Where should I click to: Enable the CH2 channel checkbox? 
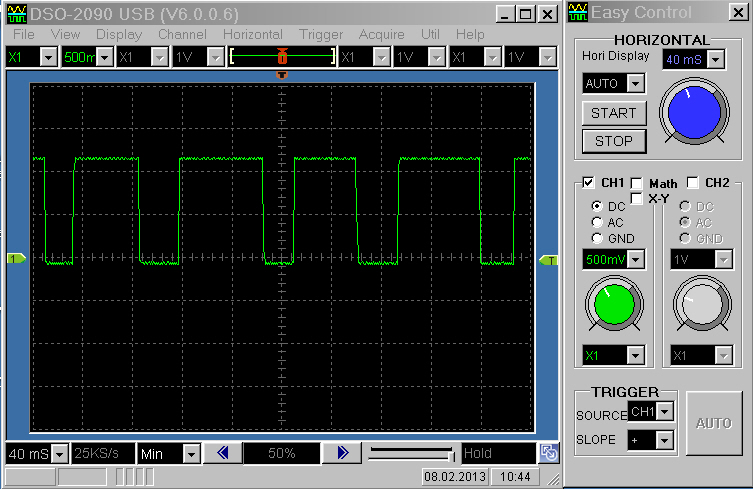pyautogui.click(x=693, y=183)
